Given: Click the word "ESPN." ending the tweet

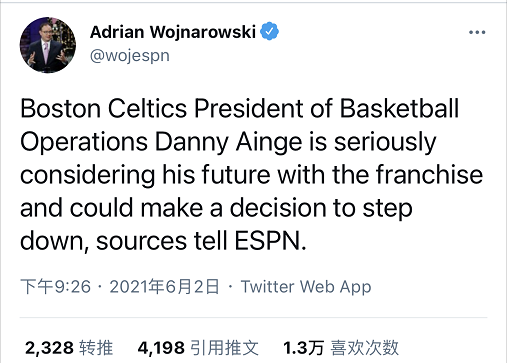Looking at the screenshot, I should pyautogui.click(x=270, y=241).
